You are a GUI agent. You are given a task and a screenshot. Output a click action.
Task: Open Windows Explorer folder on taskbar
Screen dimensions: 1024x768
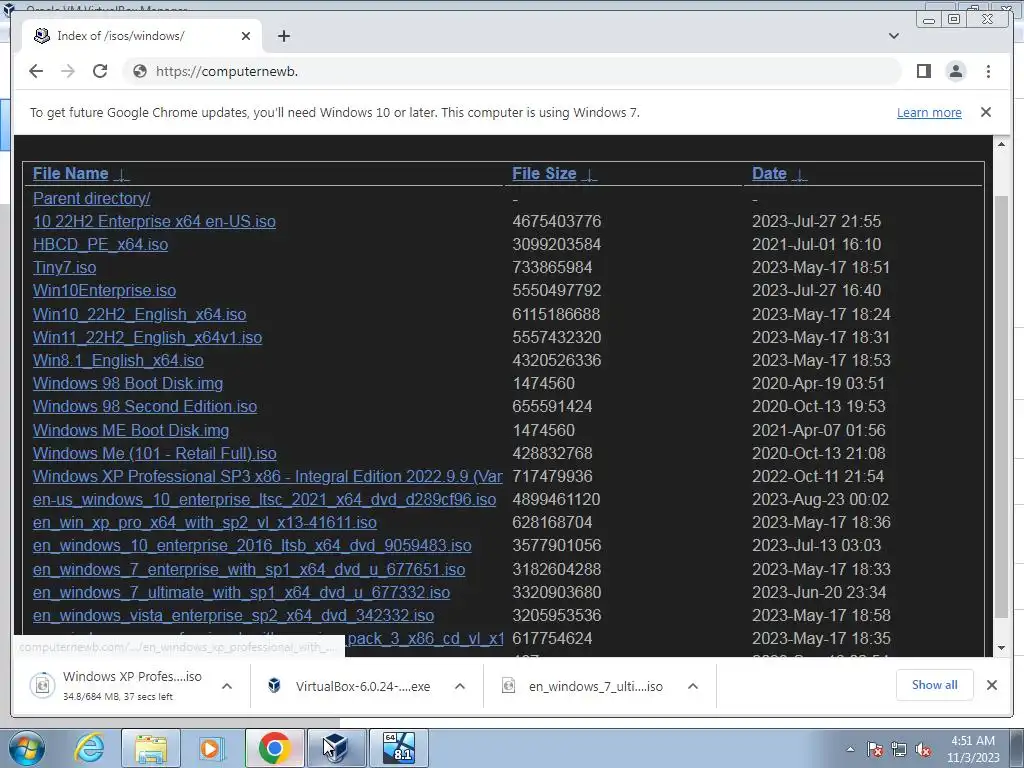point(151,748)
